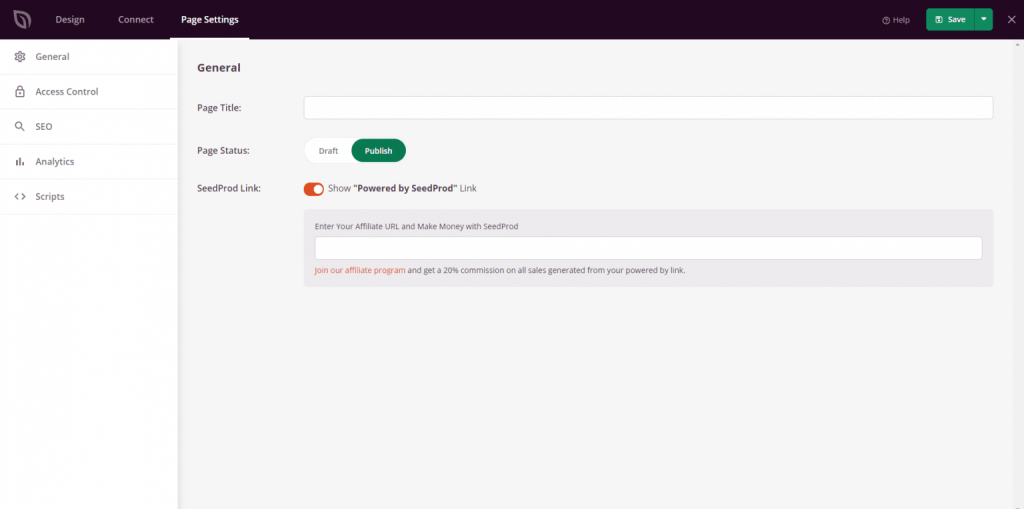Click the General heading text
The image size is (1024, 509).
(219, 67)
